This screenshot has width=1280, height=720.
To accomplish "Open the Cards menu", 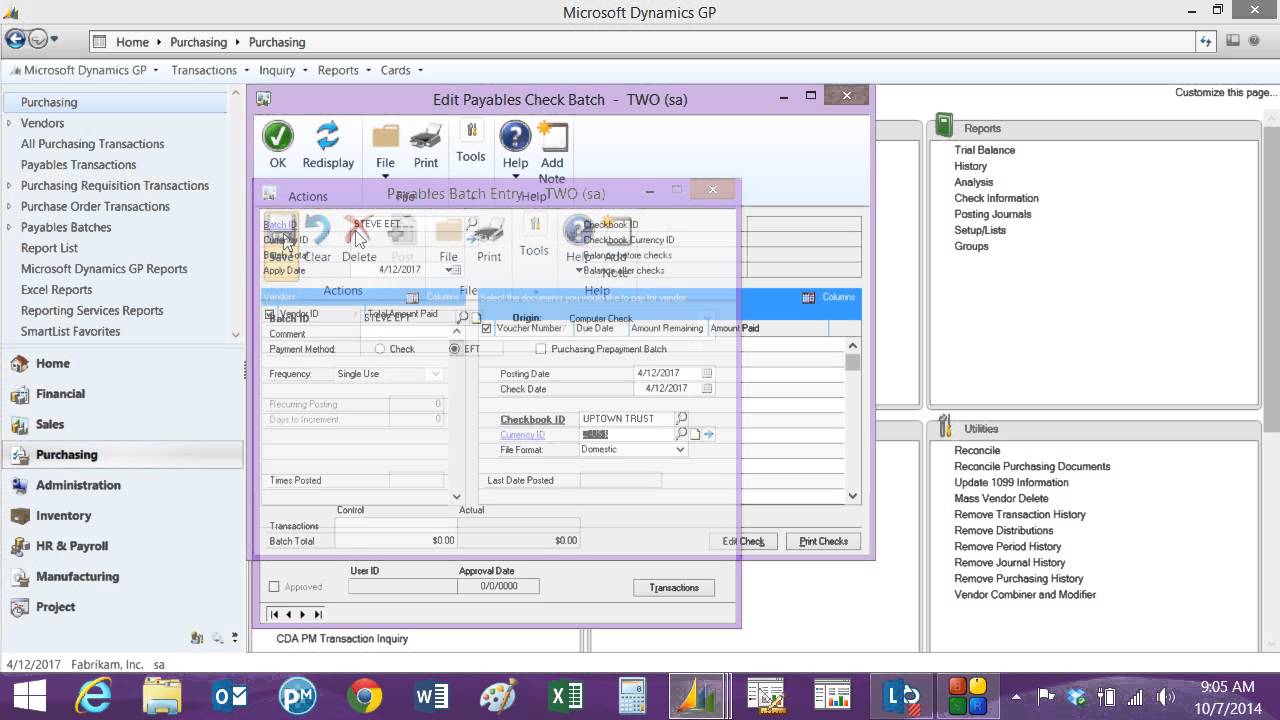I will (401, 70).
